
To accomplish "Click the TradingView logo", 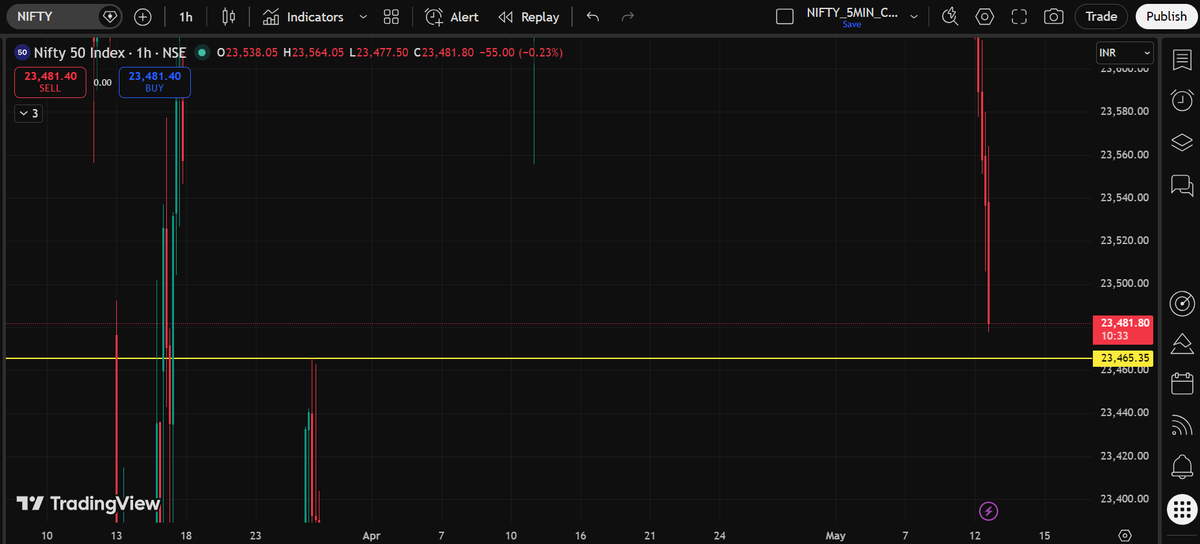I will point(87,504).
